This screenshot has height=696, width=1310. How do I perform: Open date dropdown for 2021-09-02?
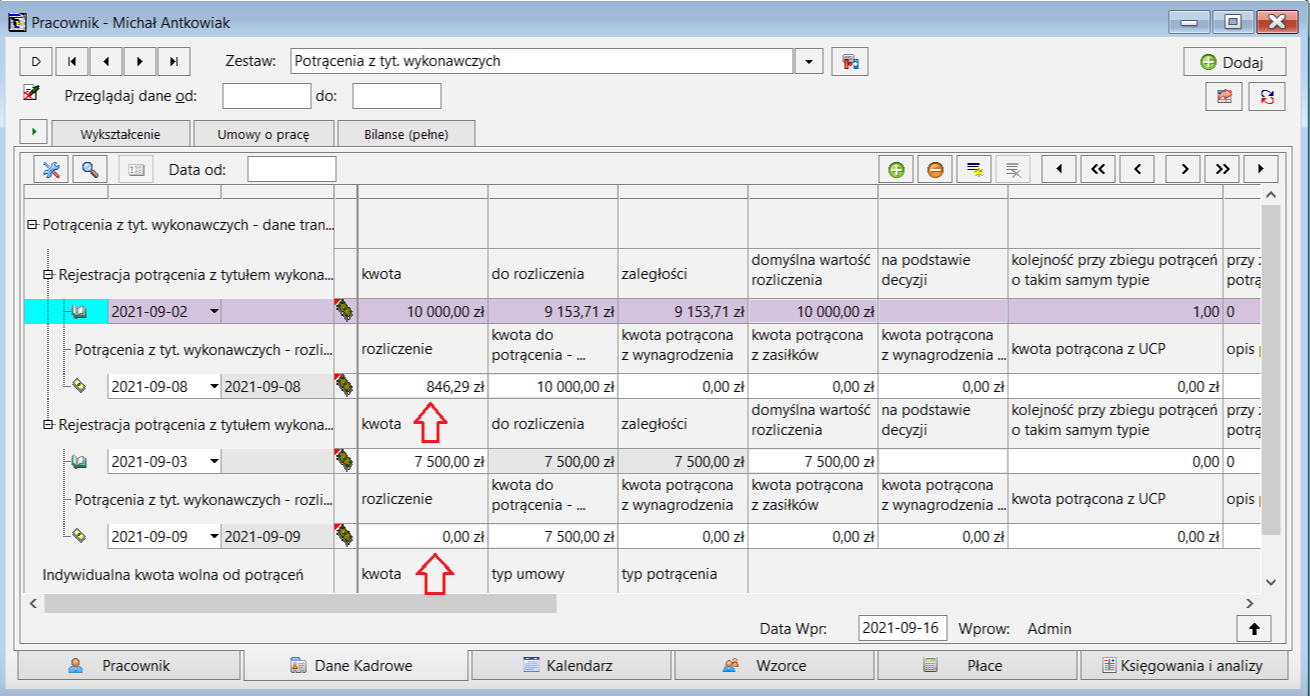(214, 311)
